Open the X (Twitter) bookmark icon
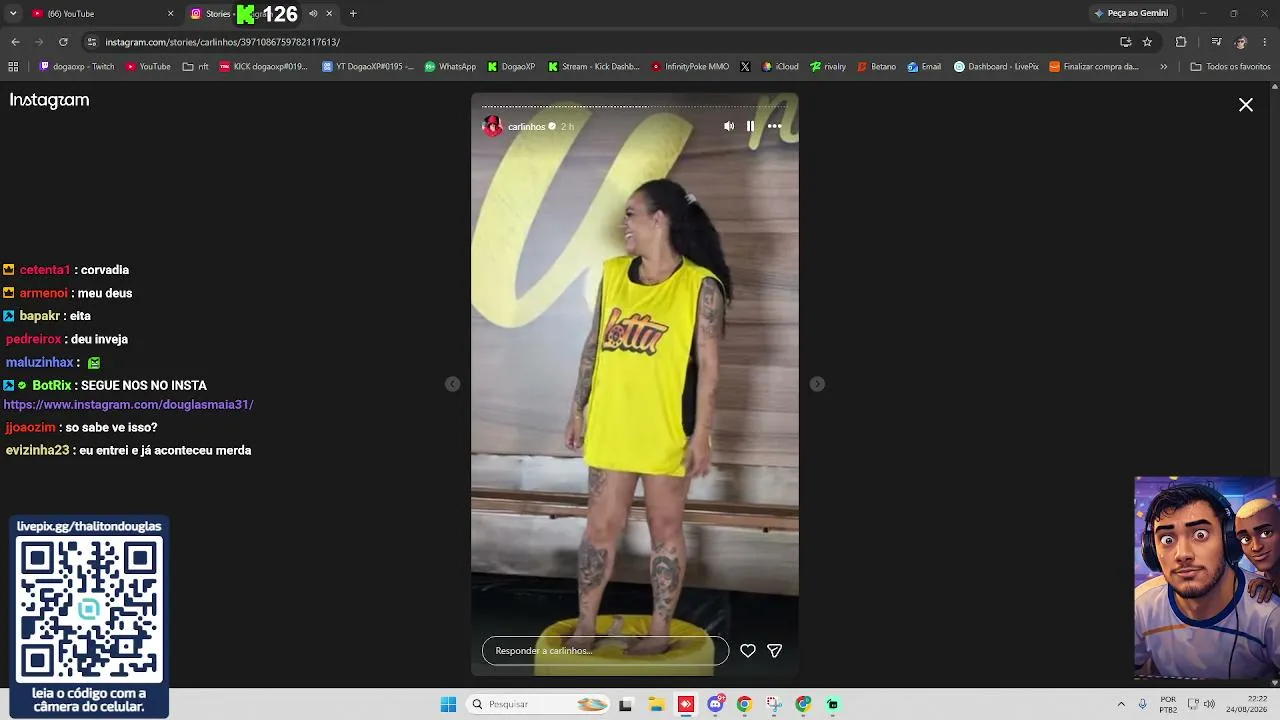1280x720 pixels. pos(745,67)
